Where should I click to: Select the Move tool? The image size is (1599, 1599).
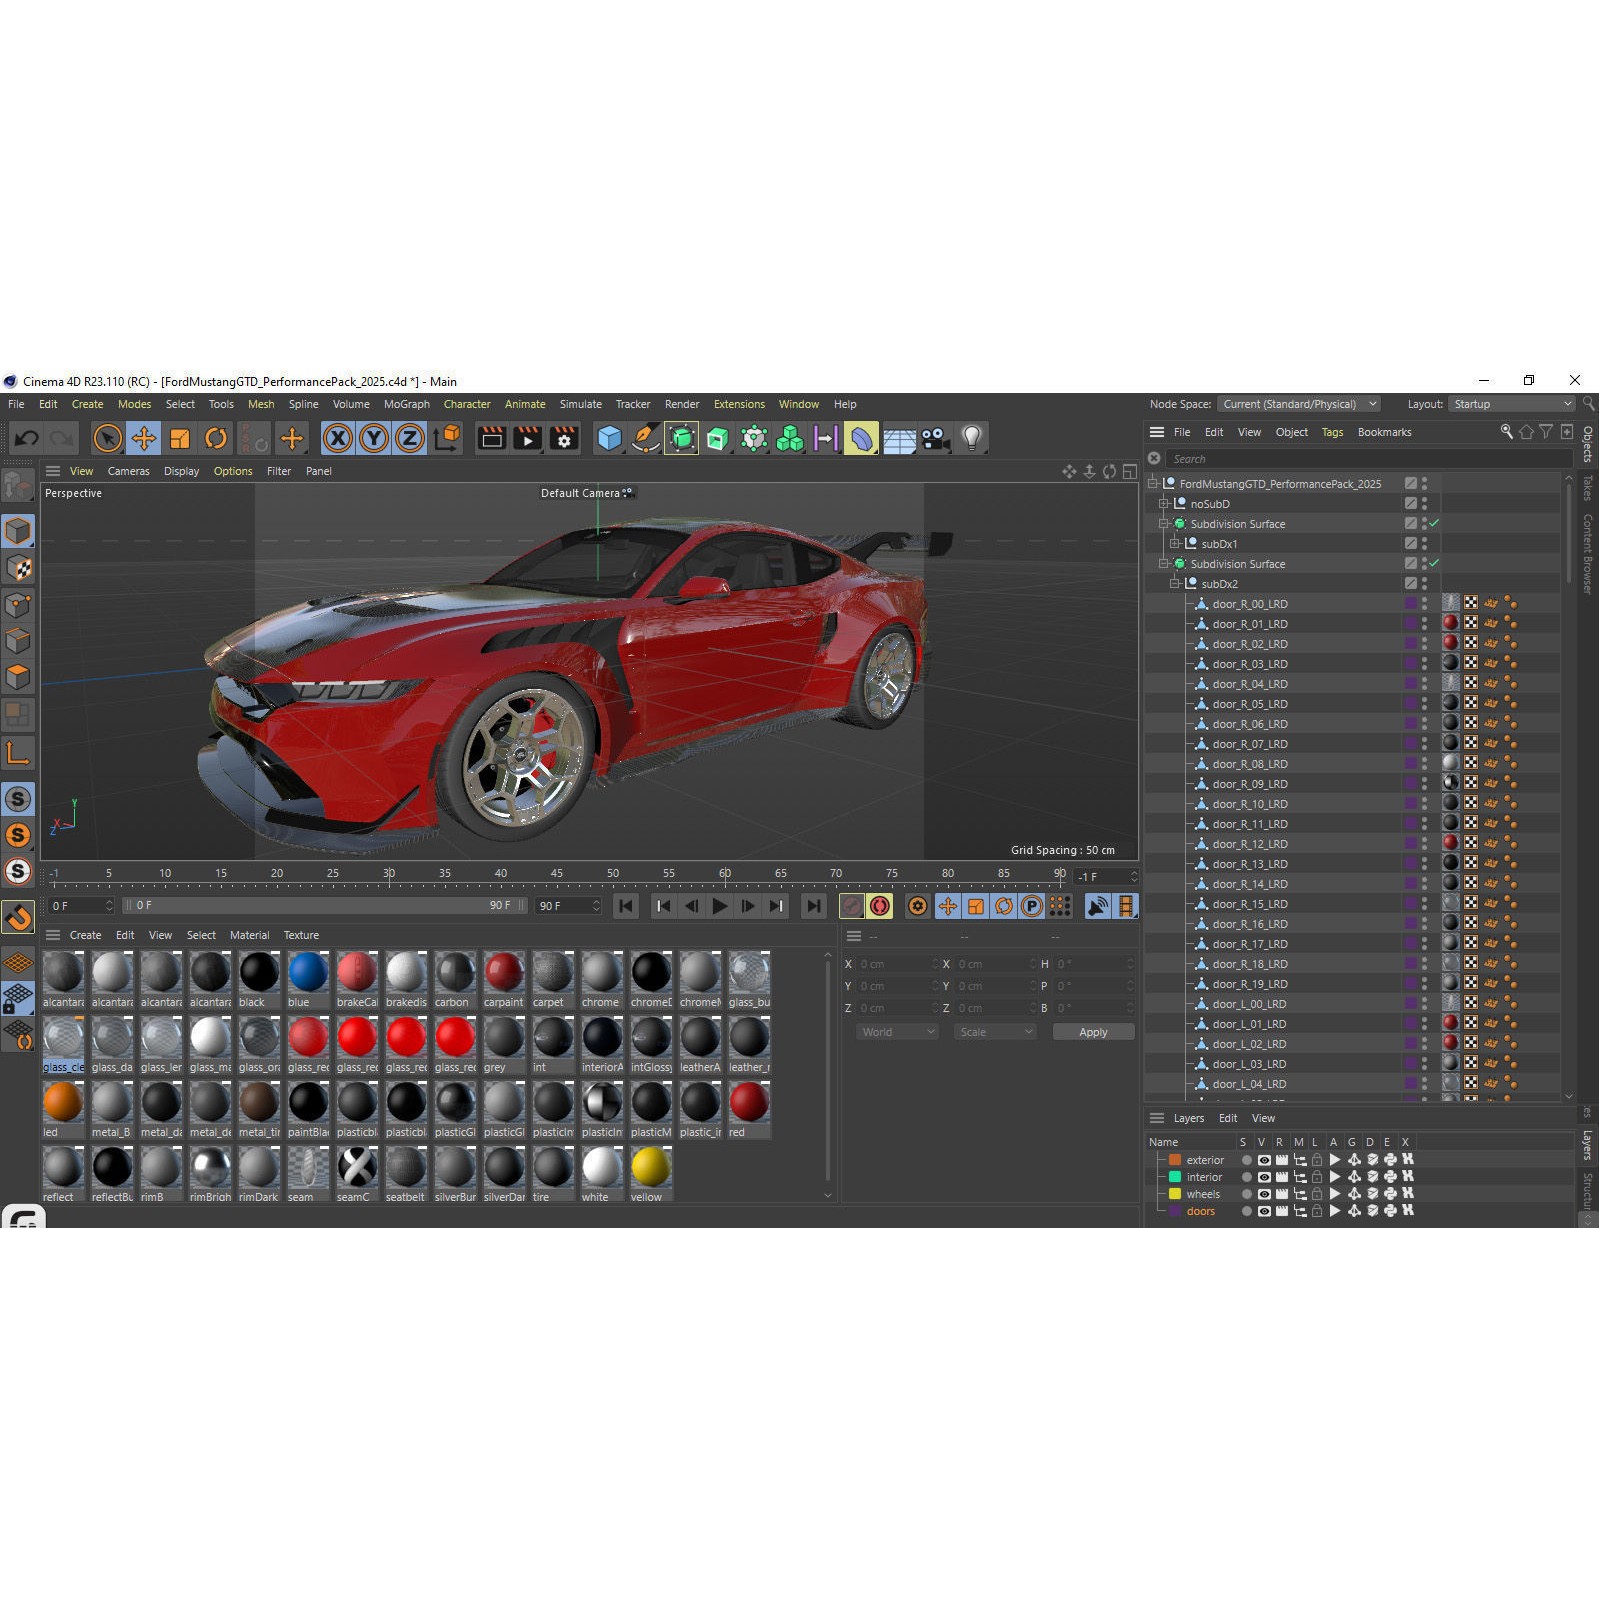[144, 438]
